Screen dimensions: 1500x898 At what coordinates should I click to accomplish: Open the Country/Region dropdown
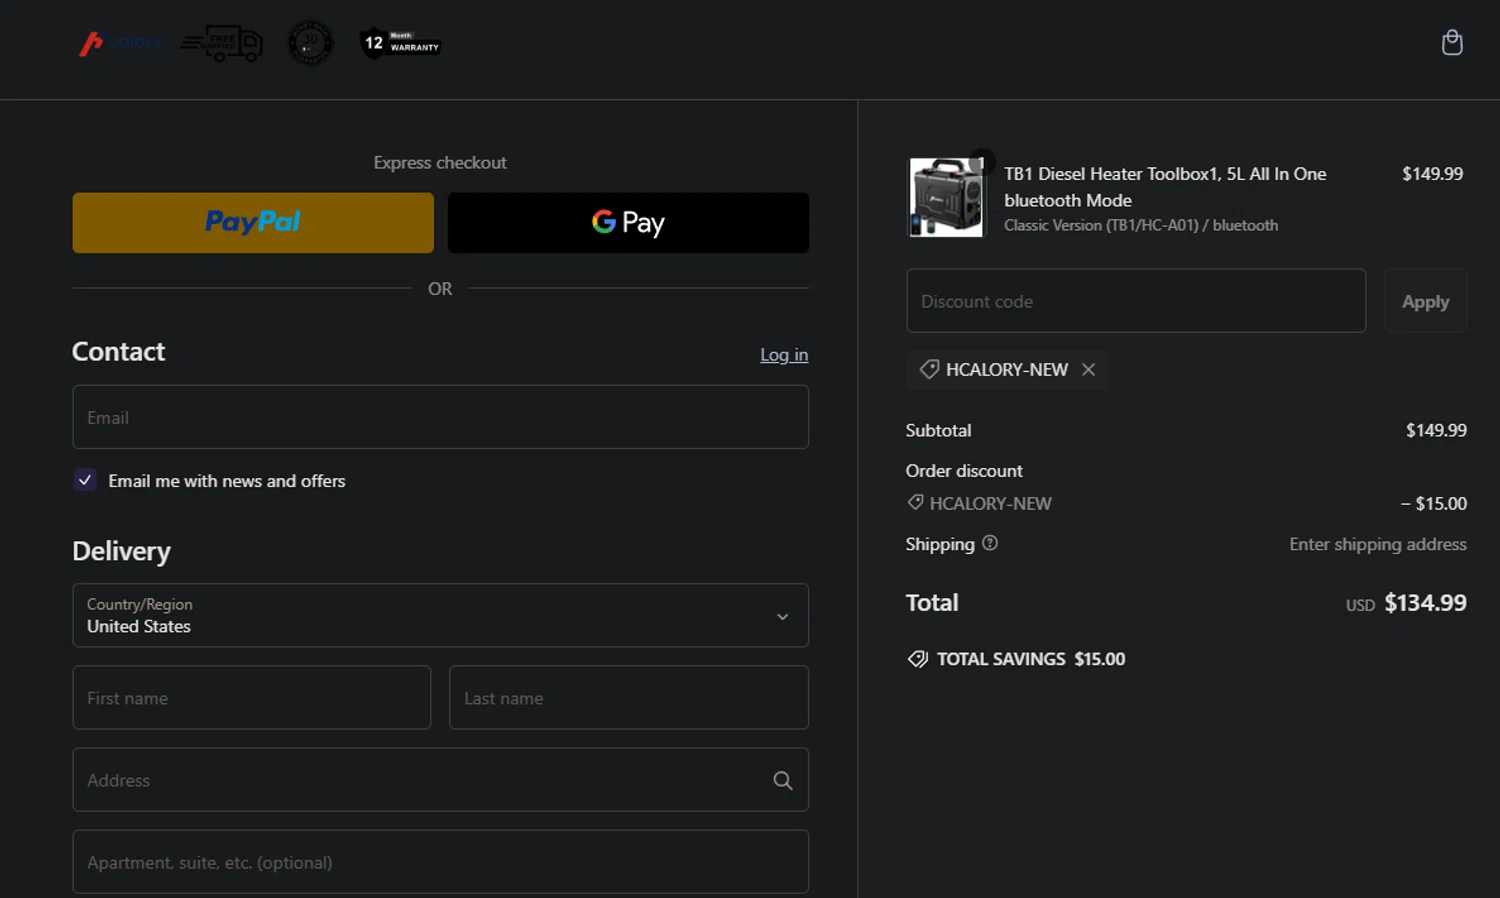click(440, 615)
